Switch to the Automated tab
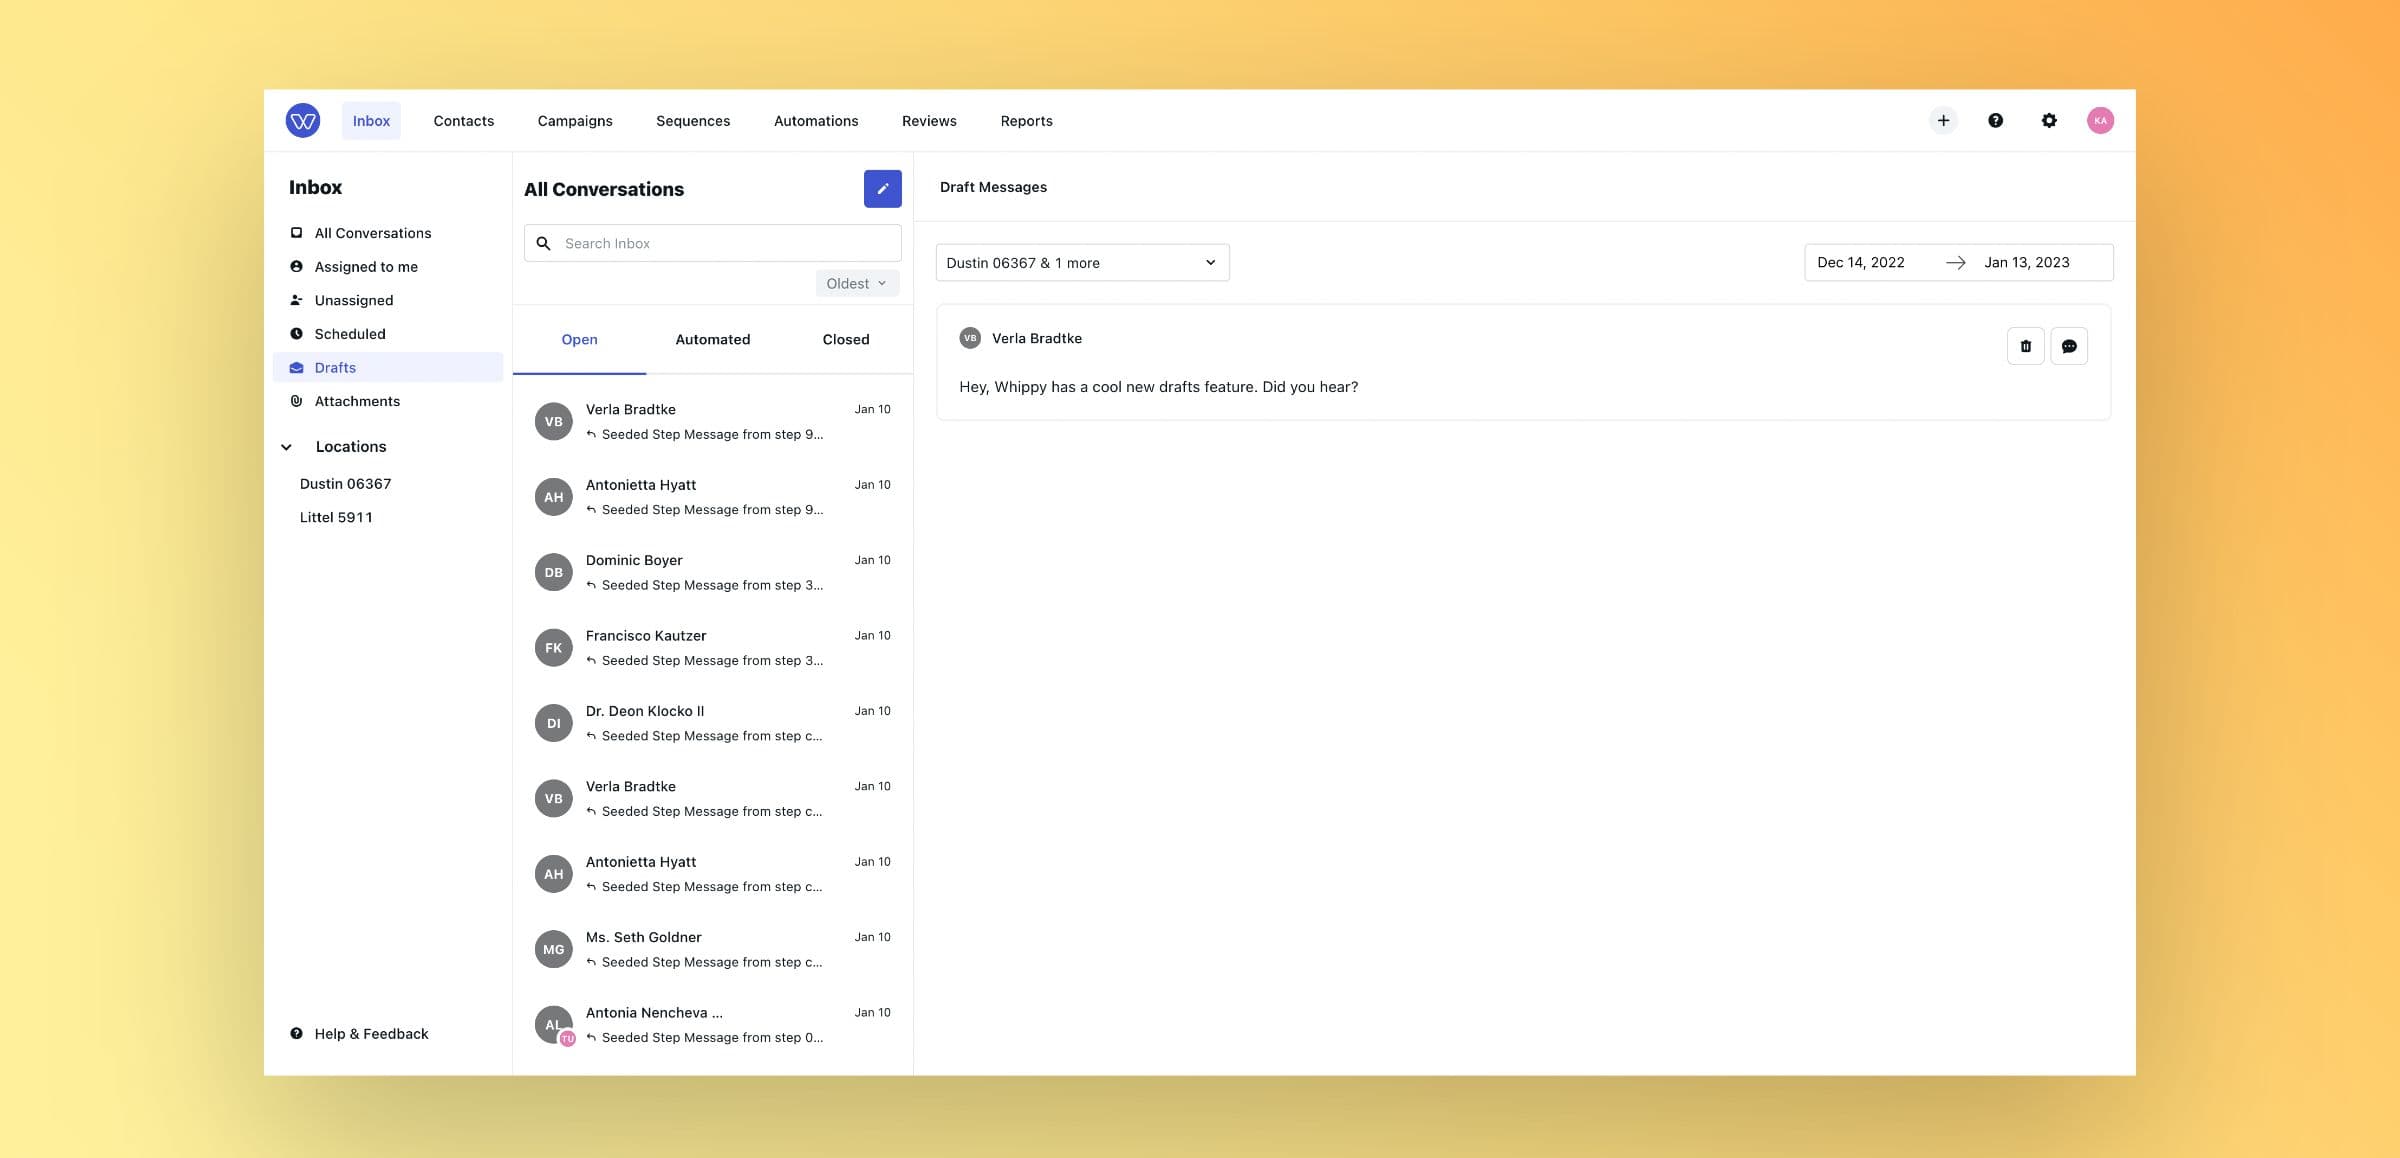Screen dimensions: 2400x1158 click(x=712, y=340)
